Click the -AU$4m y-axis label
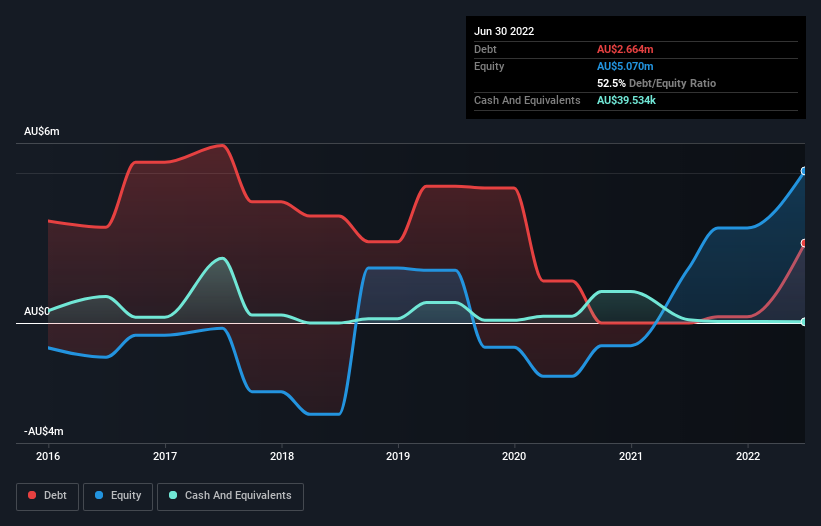821x526 pixels. pos(43,431)
